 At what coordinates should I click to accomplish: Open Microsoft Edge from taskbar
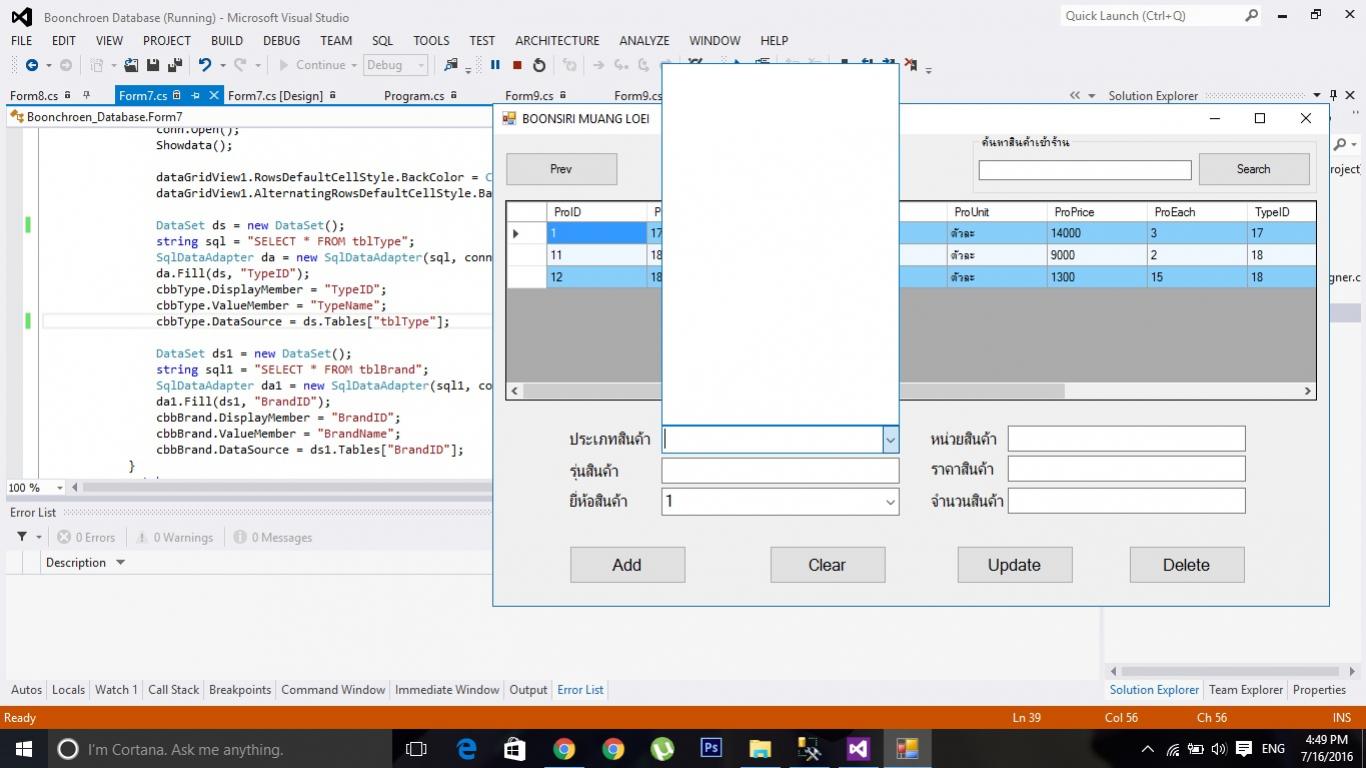[x=466, y=748]
